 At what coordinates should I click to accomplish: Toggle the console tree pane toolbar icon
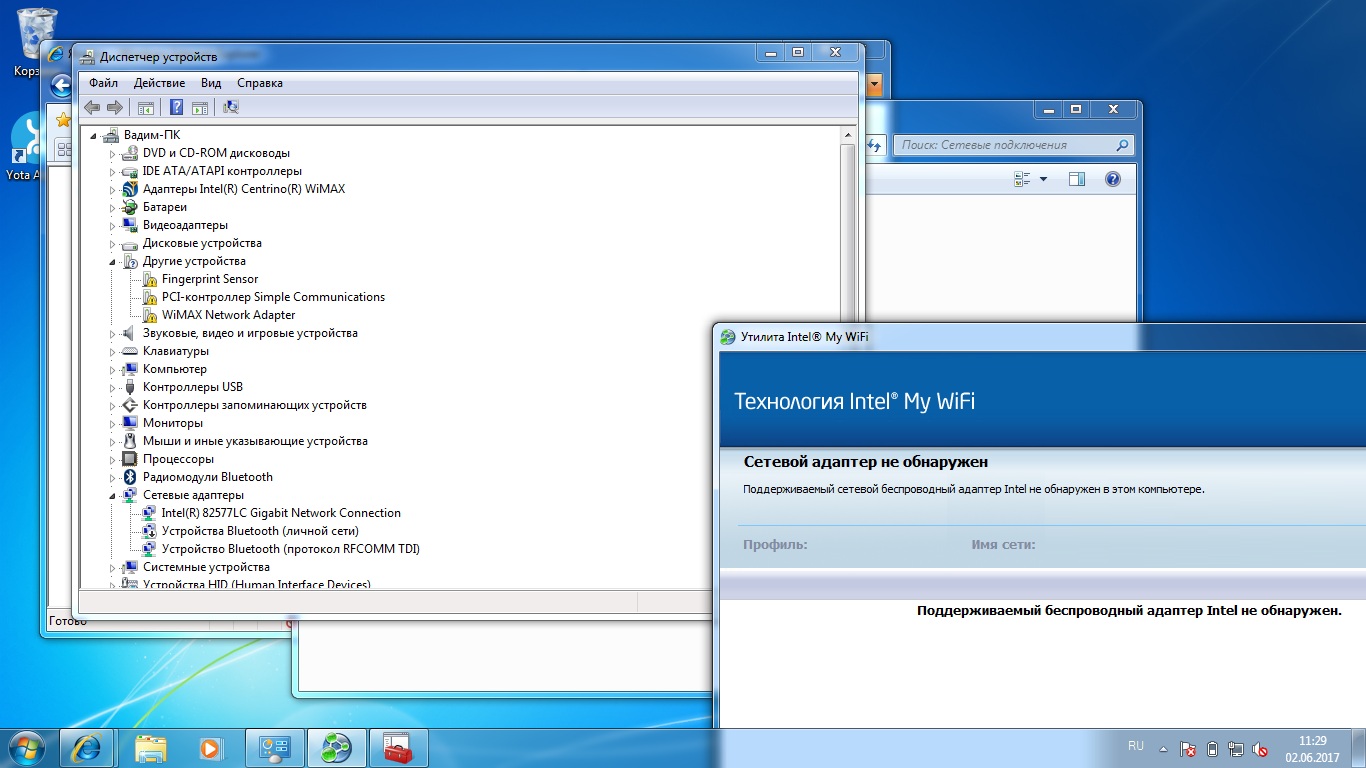[x=146, y=107]
